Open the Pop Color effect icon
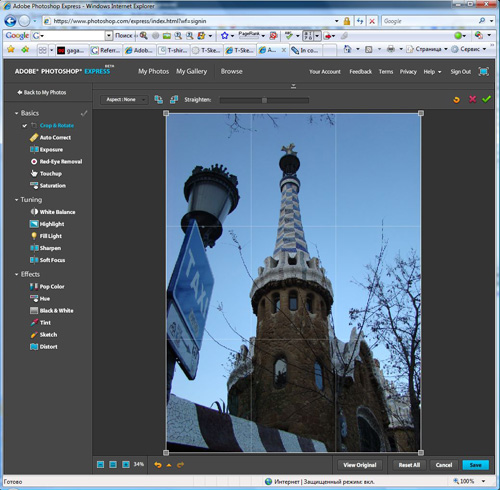500x490 pixels. click(x=34, y=286)
